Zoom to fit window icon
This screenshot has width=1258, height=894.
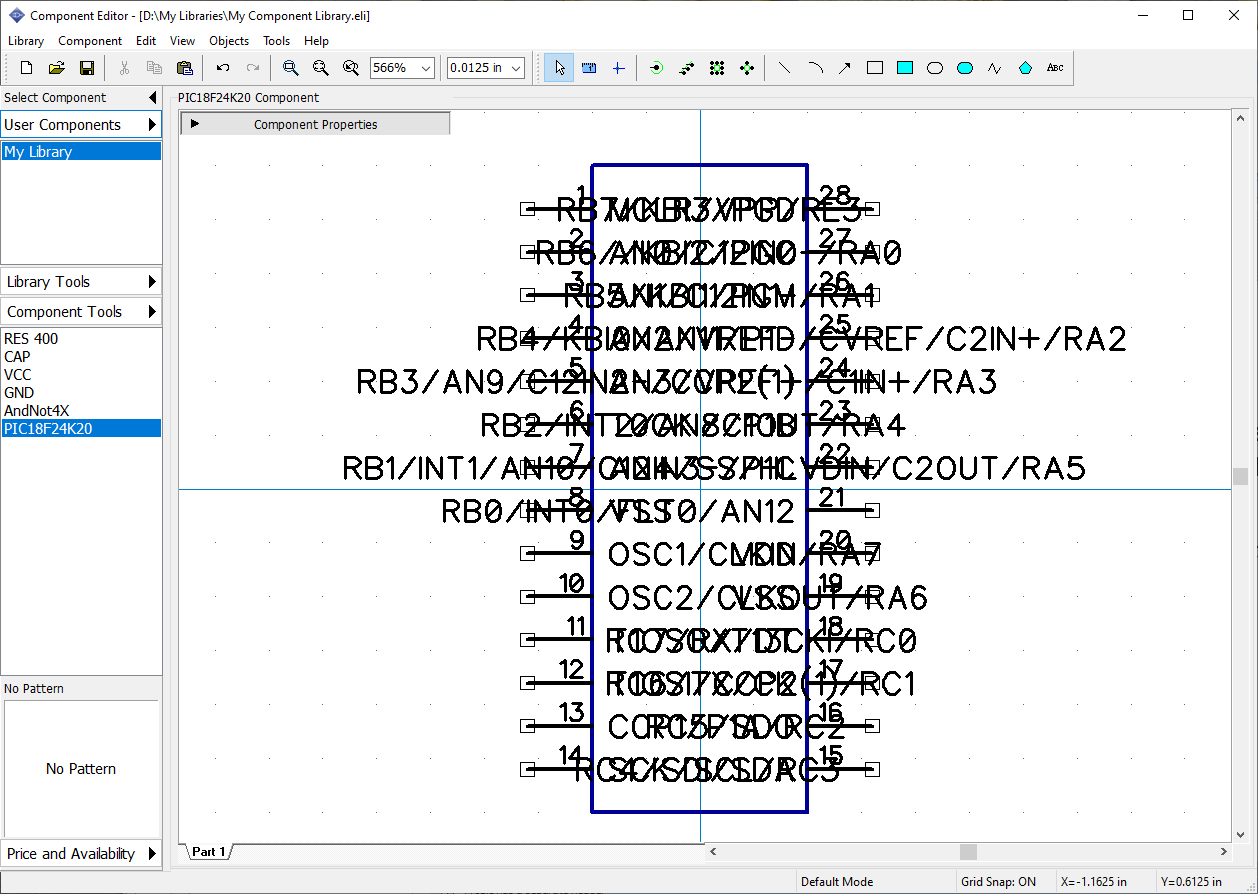coord(350,68)
